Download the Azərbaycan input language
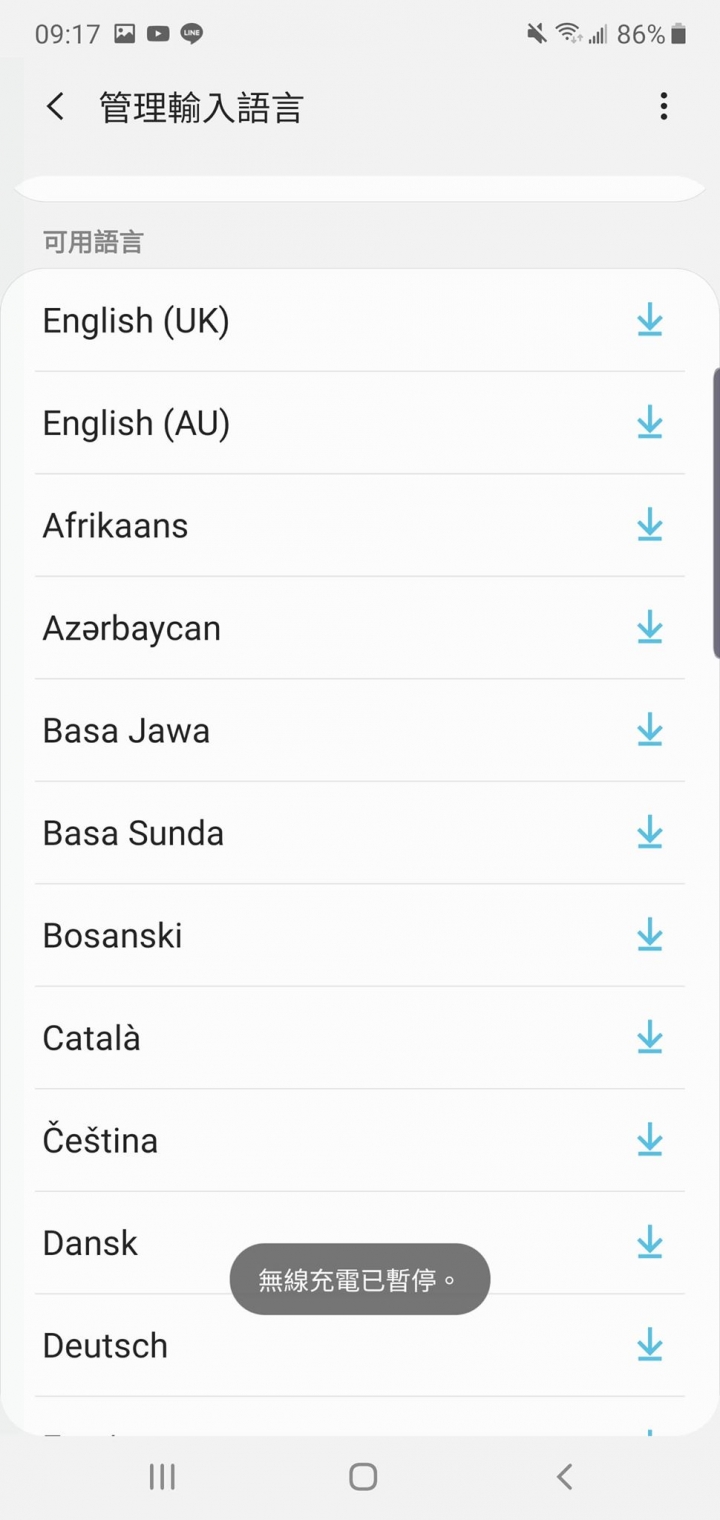This screenshot has height=1520, width=720. pyautogui.click(x=650, y=628)
